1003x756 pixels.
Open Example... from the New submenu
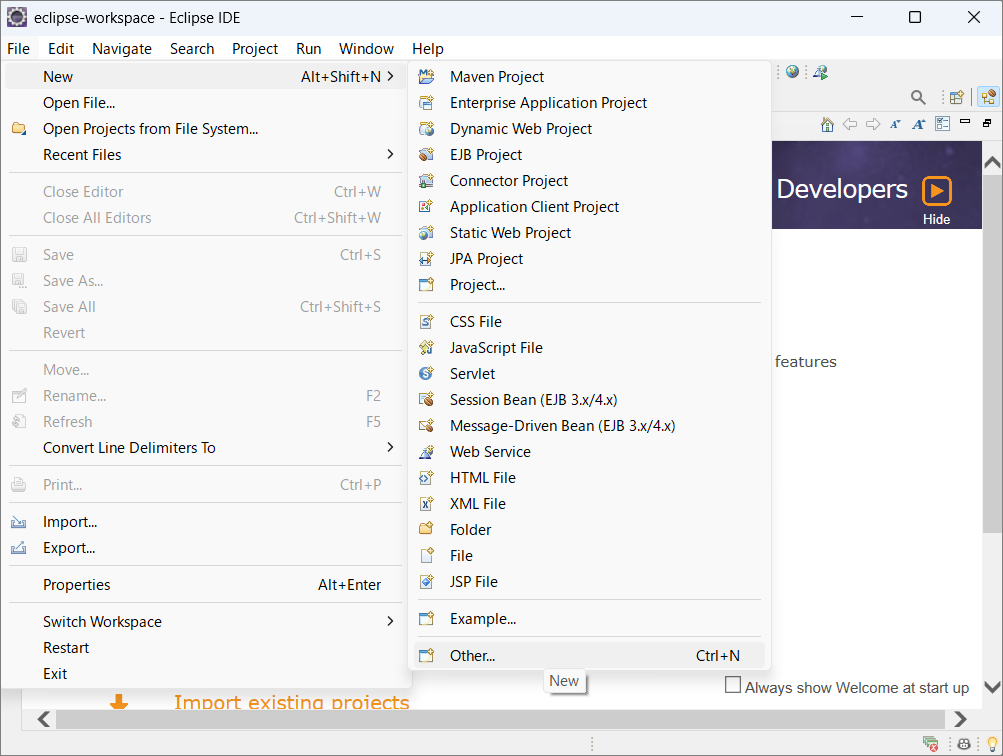[x=588, y=619]
